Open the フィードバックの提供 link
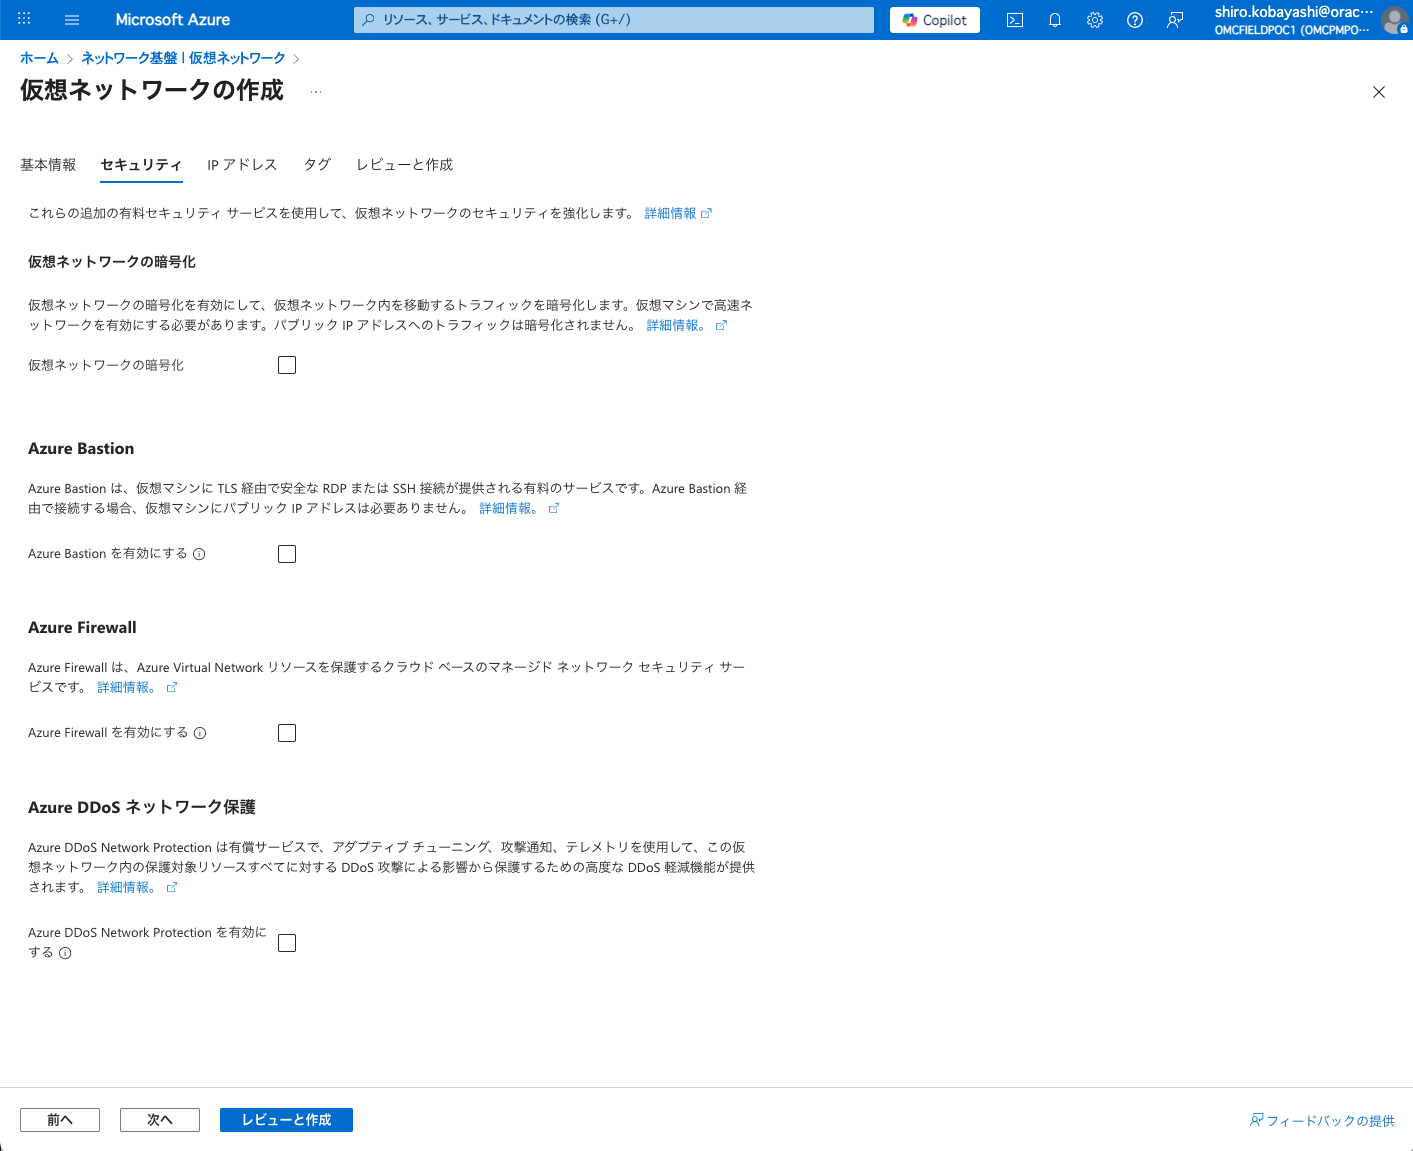The image size is (1413, 1151). (x=1330, y=1120)
